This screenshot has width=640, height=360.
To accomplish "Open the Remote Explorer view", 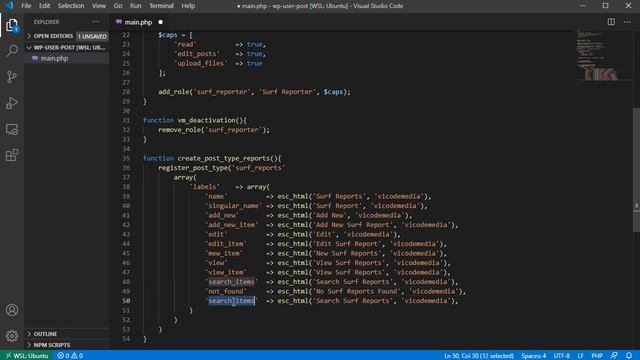I will pos(12,129).
